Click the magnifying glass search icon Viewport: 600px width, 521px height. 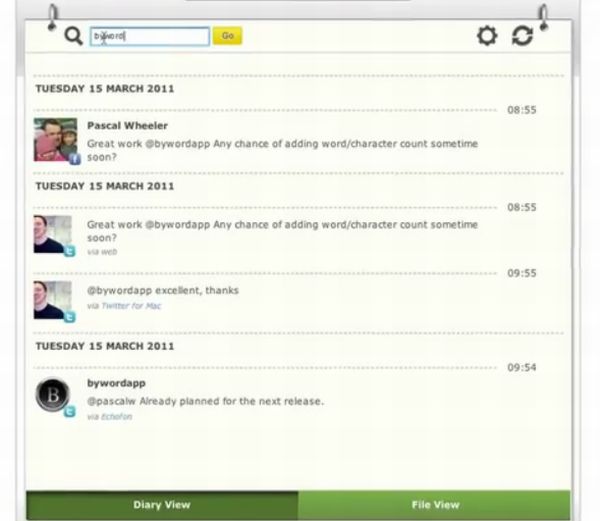(x=73, y=36)
